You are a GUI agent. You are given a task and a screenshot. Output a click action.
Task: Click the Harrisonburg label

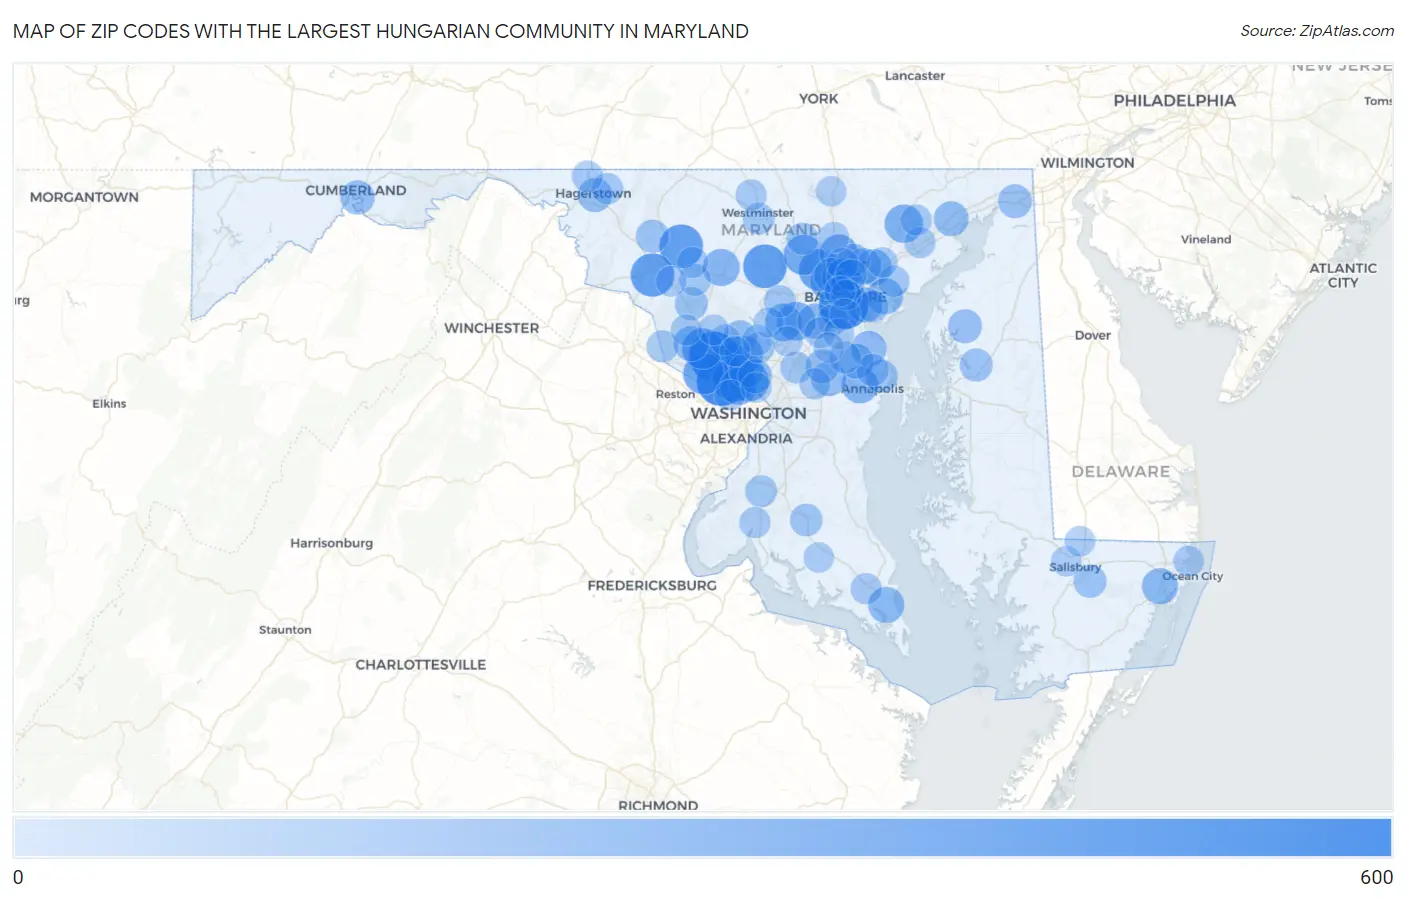[x=331, y=543]
